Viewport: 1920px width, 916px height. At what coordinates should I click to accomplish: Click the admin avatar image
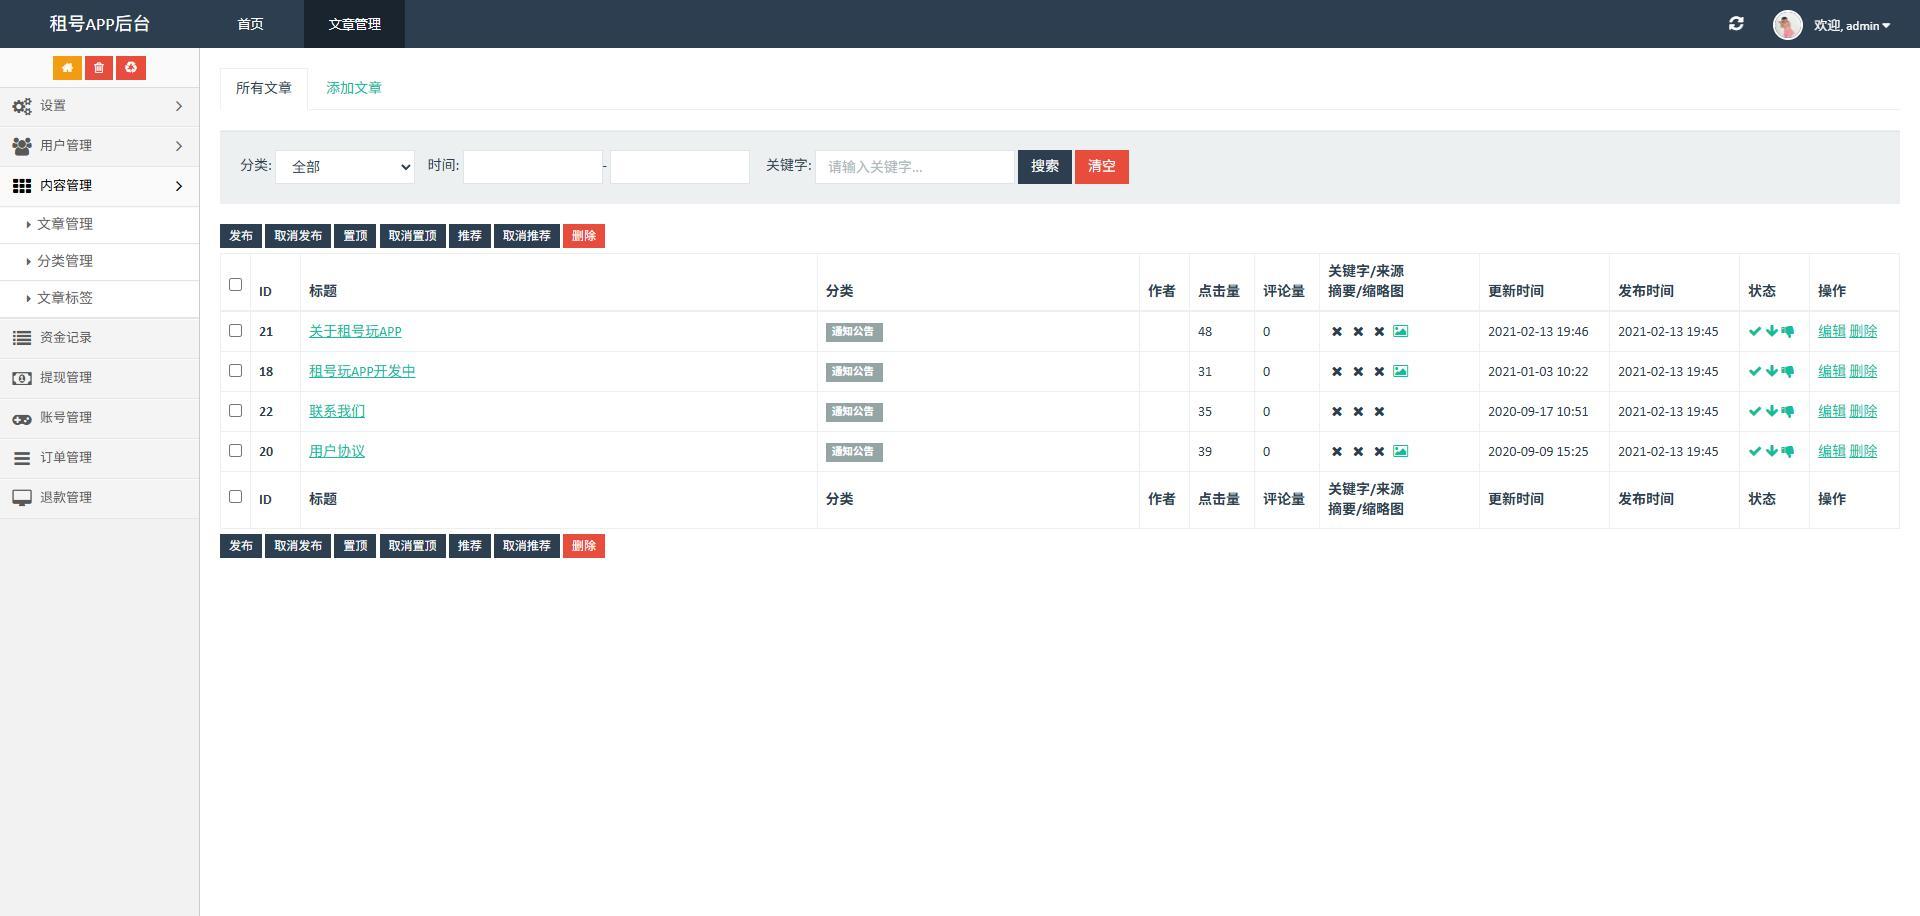[1787, 25]
